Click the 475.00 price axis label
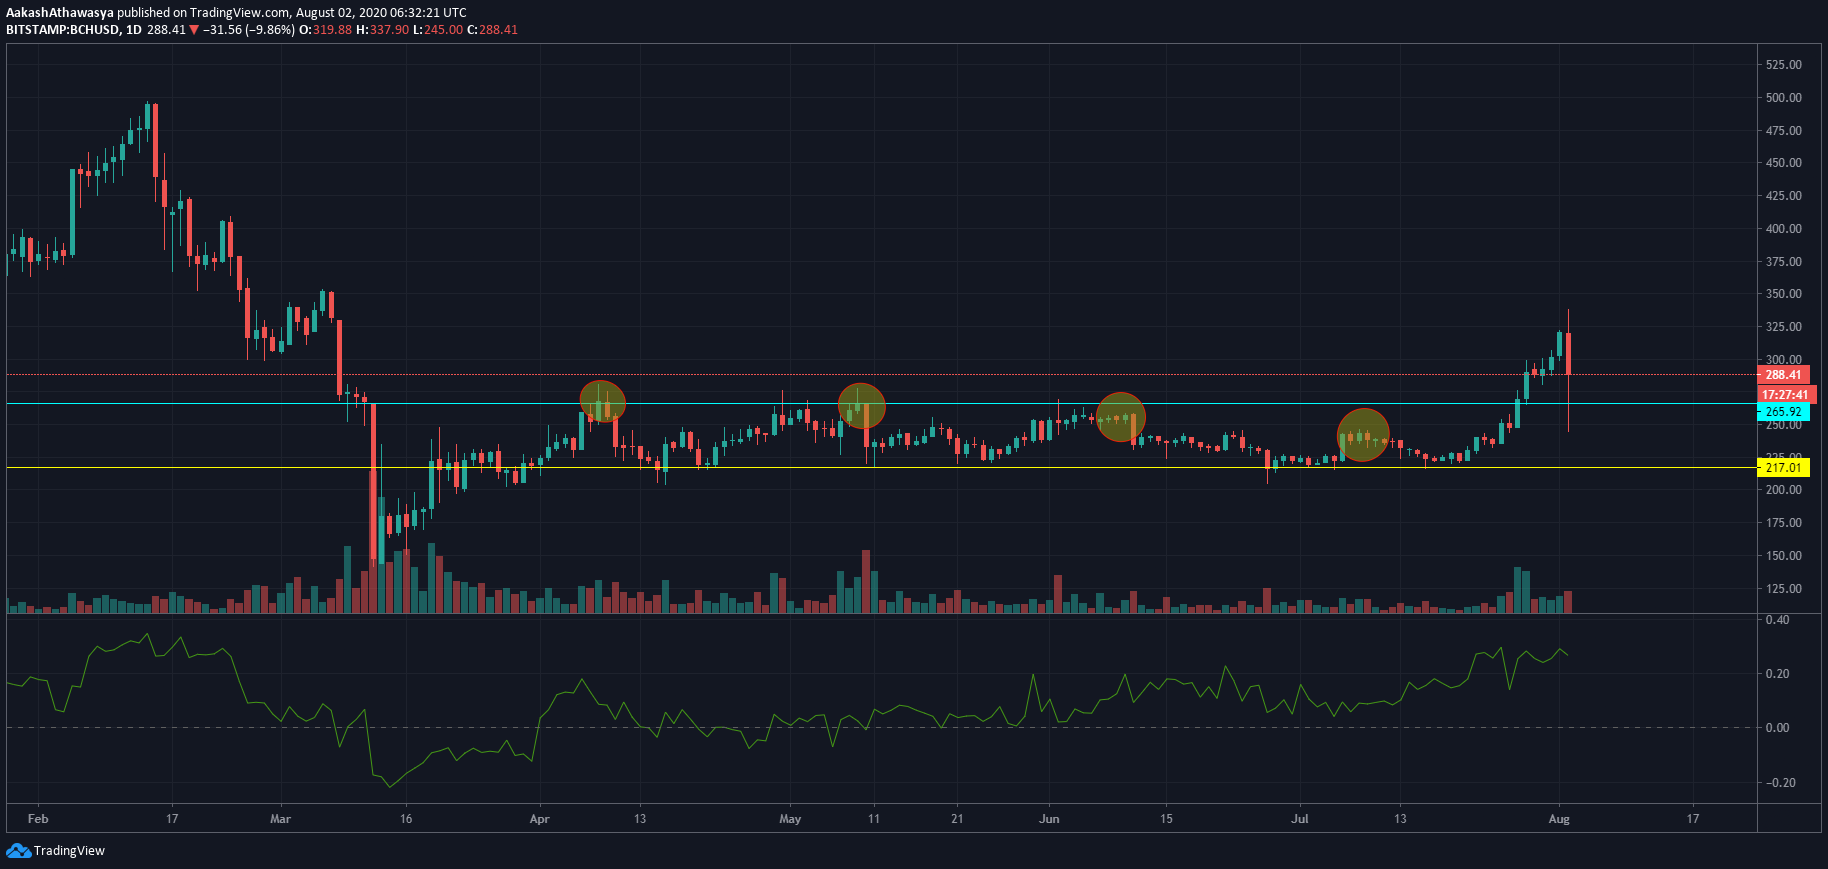 pos(1784,131)
